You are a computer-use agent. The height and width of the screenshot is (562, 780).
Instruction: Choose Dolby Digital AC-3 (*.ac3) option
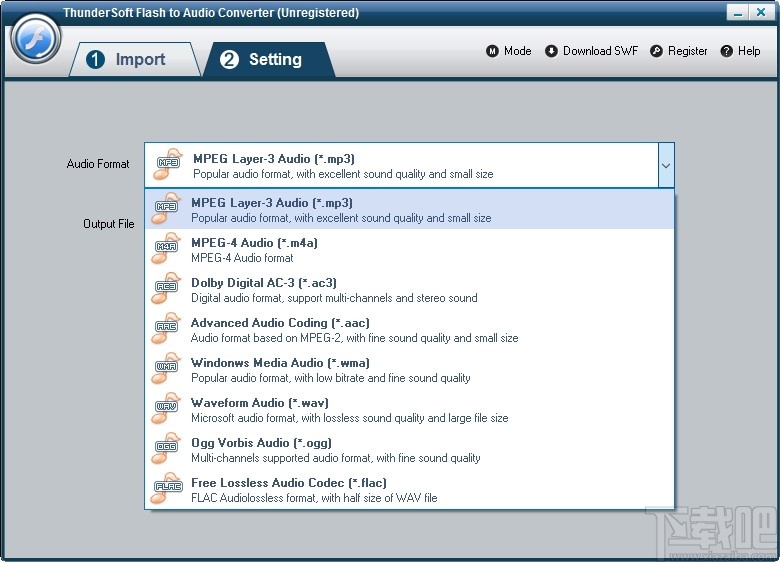[x=409, y=289]
